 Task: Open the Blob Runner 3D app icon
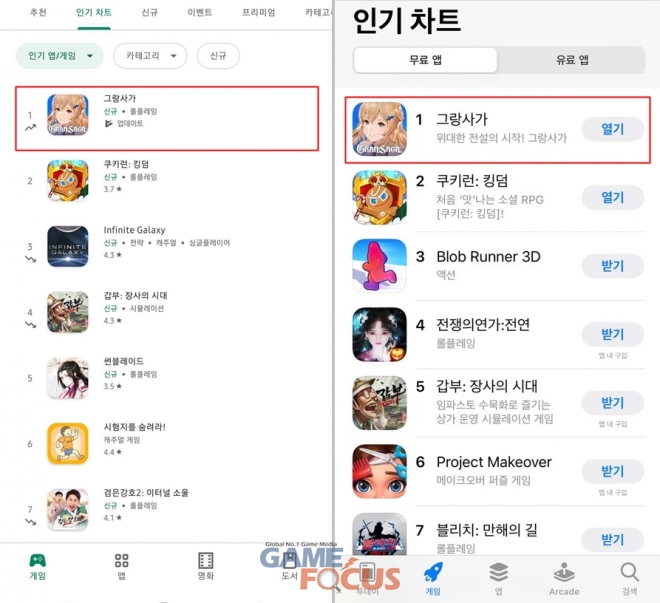pos(379,266)
